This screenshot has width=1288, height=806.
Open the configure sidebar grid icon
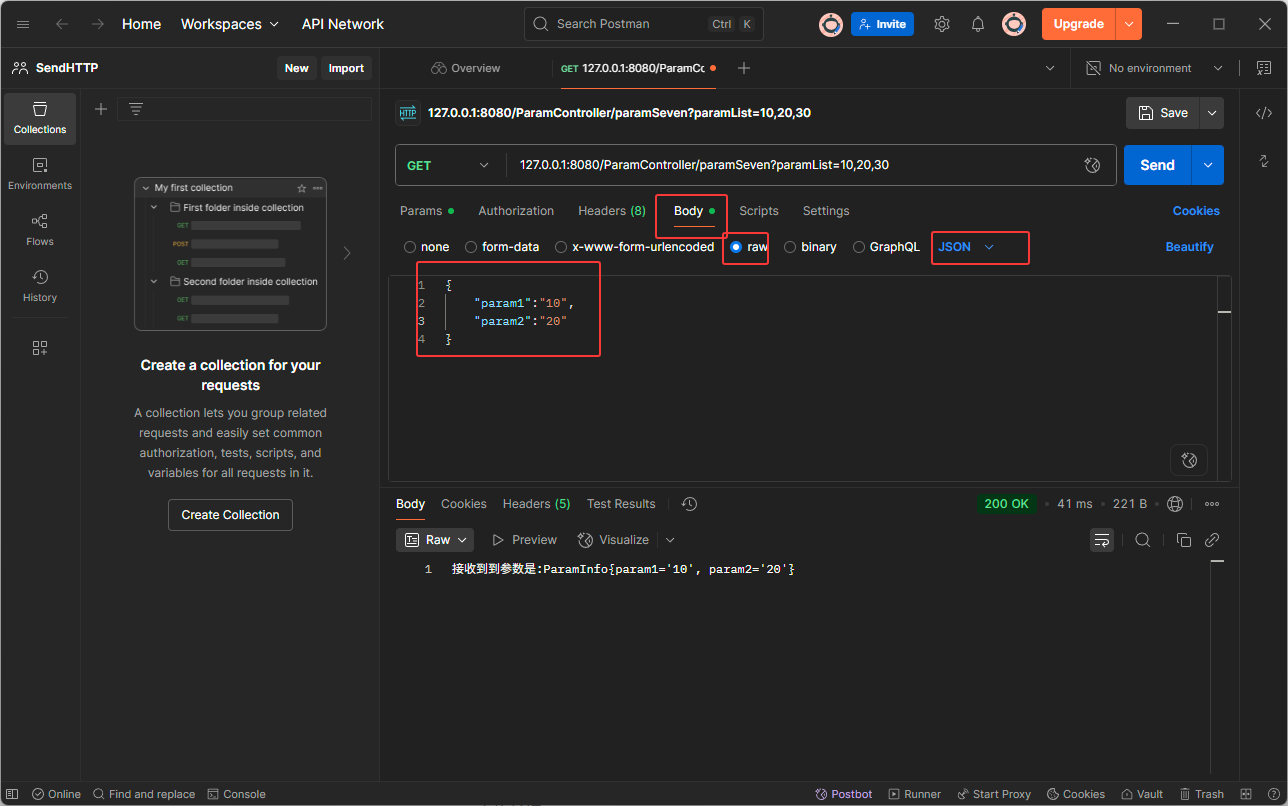40,348
